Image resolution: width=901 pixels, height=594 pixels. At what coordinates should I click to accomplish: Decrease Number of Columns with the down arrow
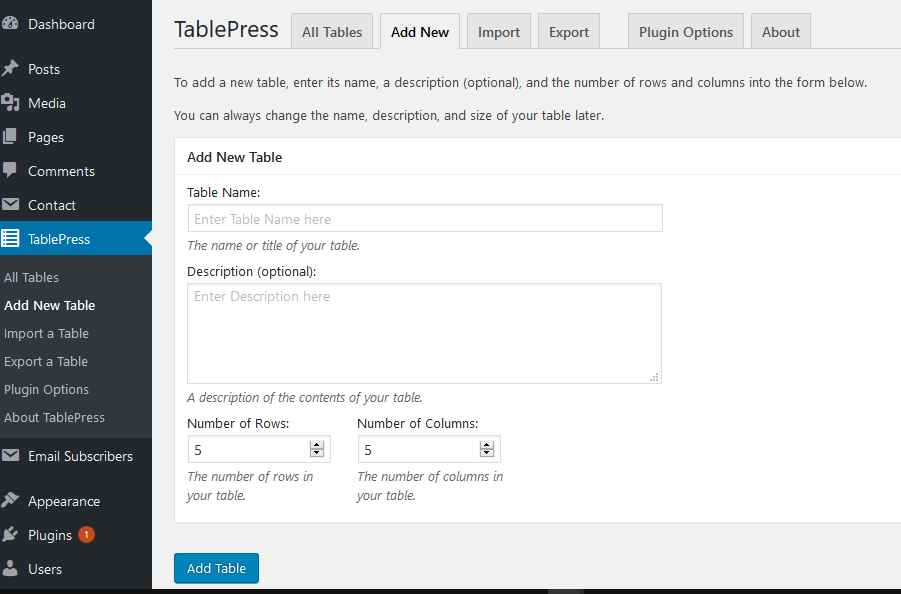[487, 453]
